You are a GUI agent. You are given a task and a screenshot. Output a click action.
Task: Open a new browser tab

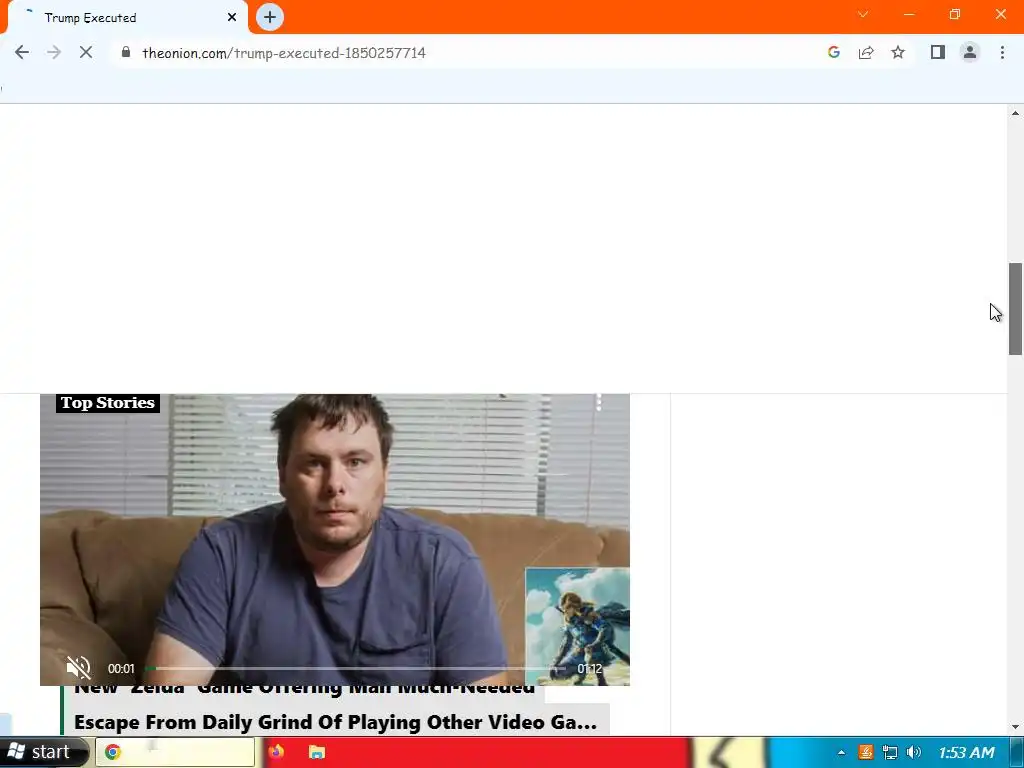[x=270, y=17]
